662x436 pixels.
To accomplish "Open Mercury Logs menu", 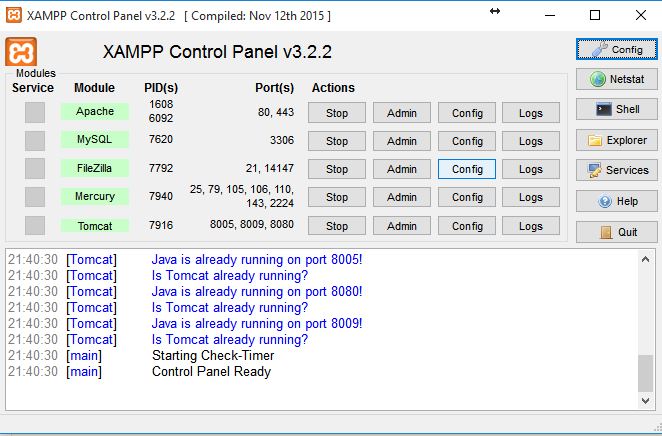I will point(531,197).
